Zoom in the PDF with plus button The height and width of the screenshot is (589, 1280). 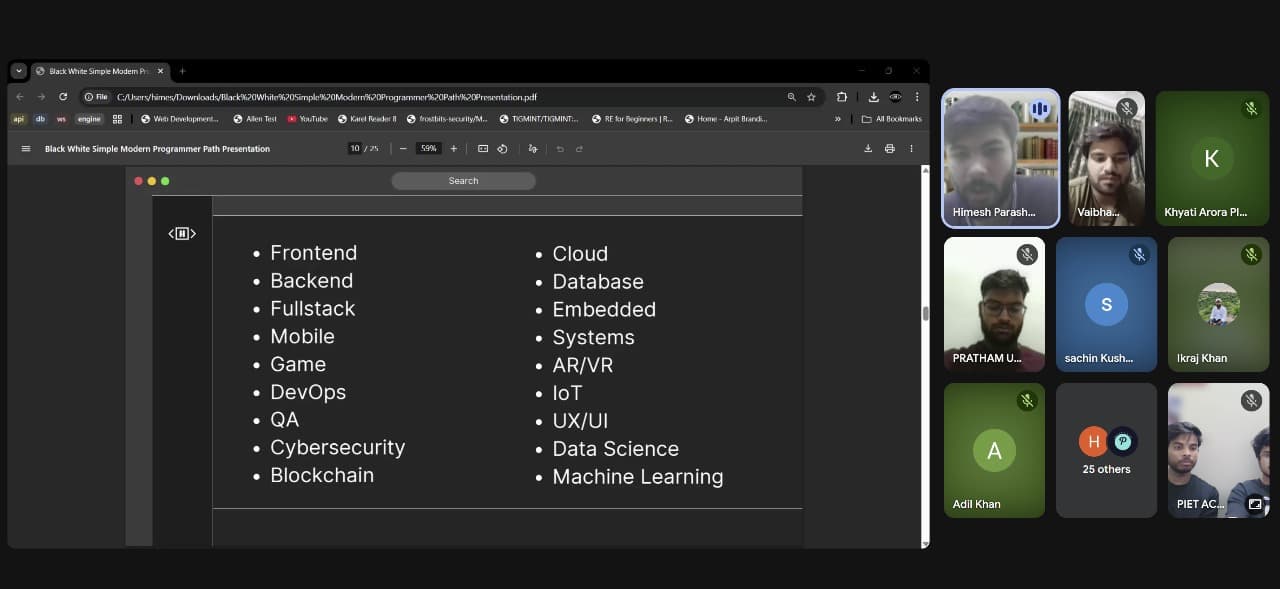tap(454, 148)
